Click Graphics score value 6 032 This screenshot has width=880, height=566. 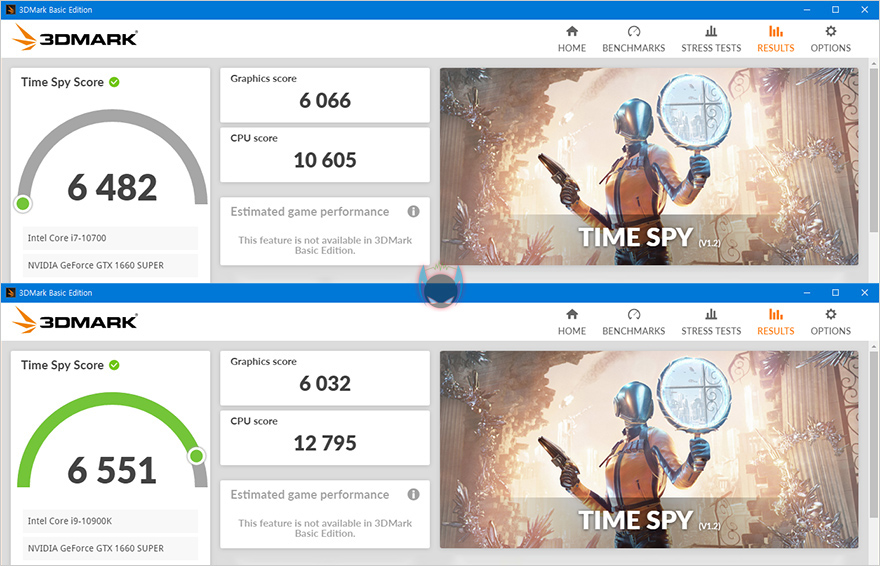[x=325, y=383]
